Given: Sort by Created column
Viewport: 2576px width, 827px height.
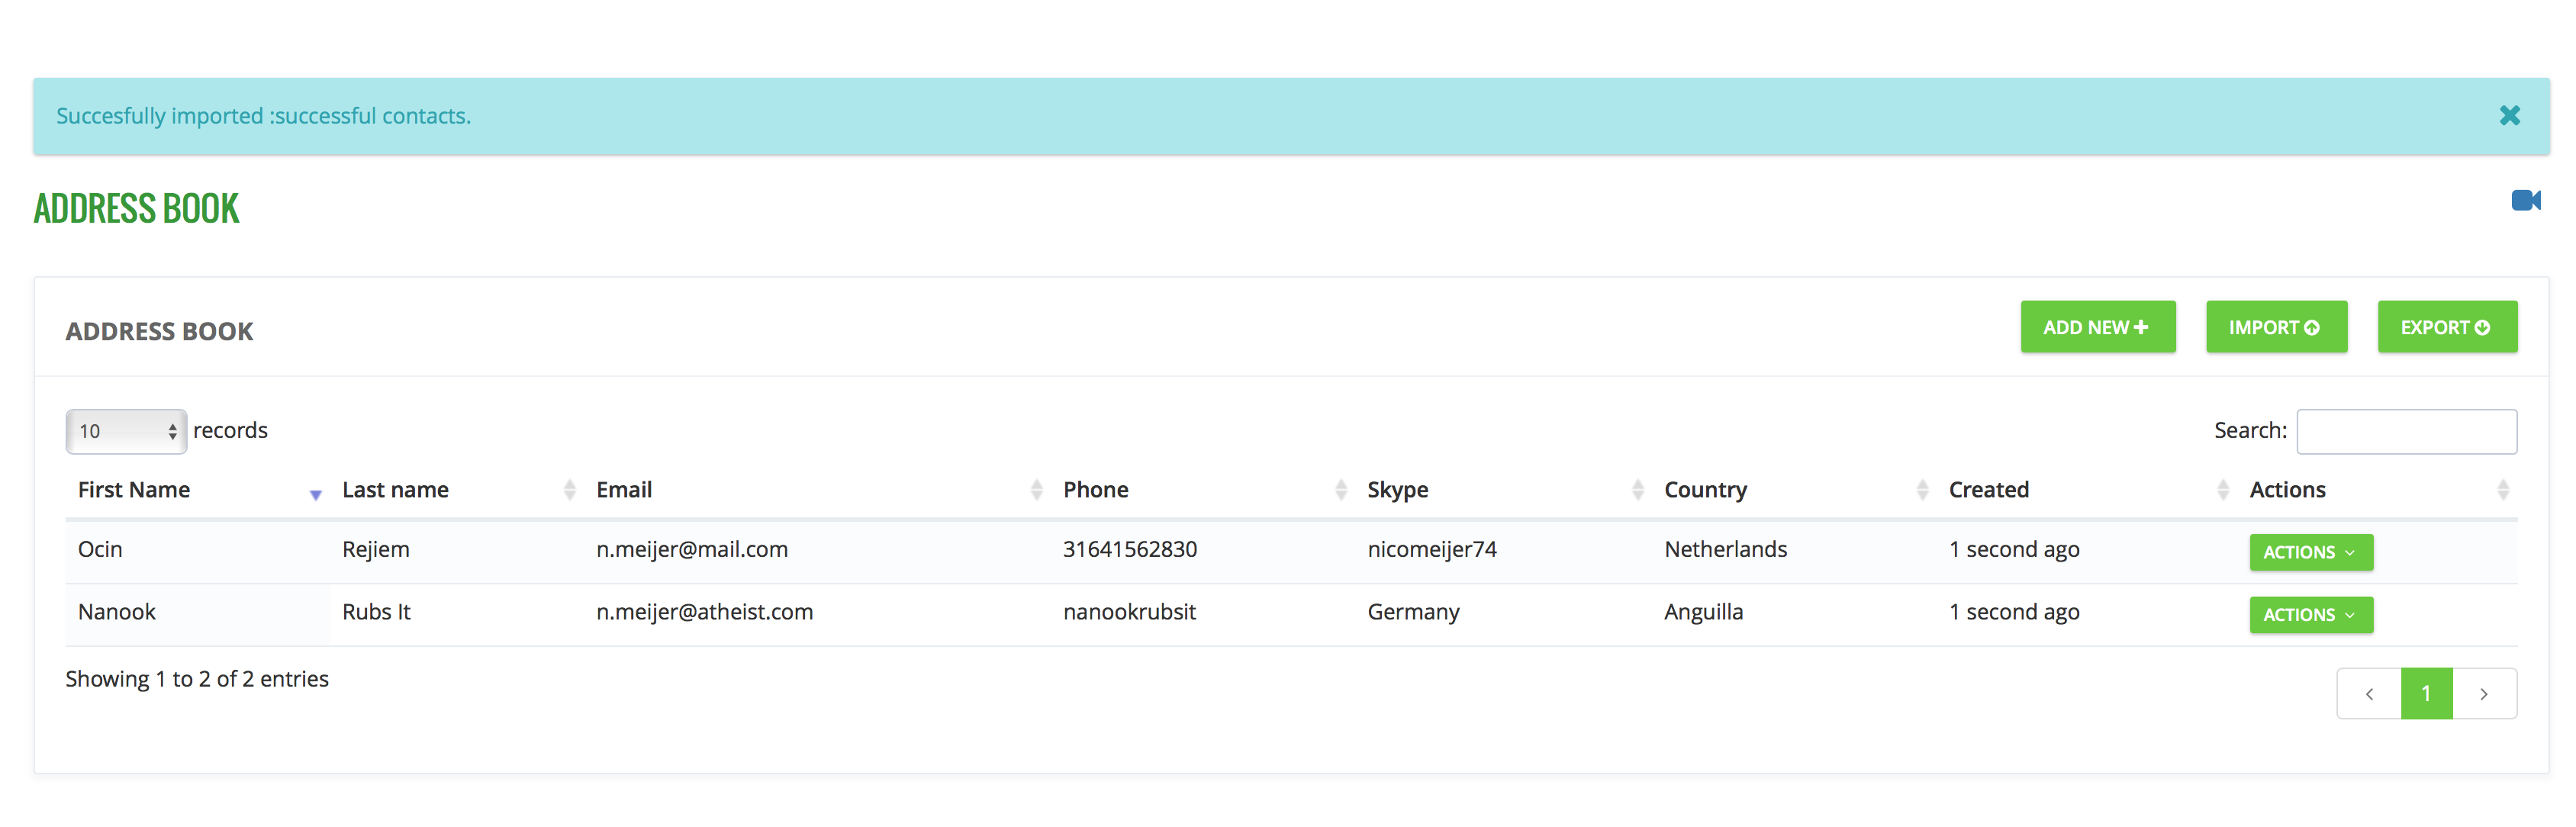Looking at the screenshot, I should (x=2087, y=490).
